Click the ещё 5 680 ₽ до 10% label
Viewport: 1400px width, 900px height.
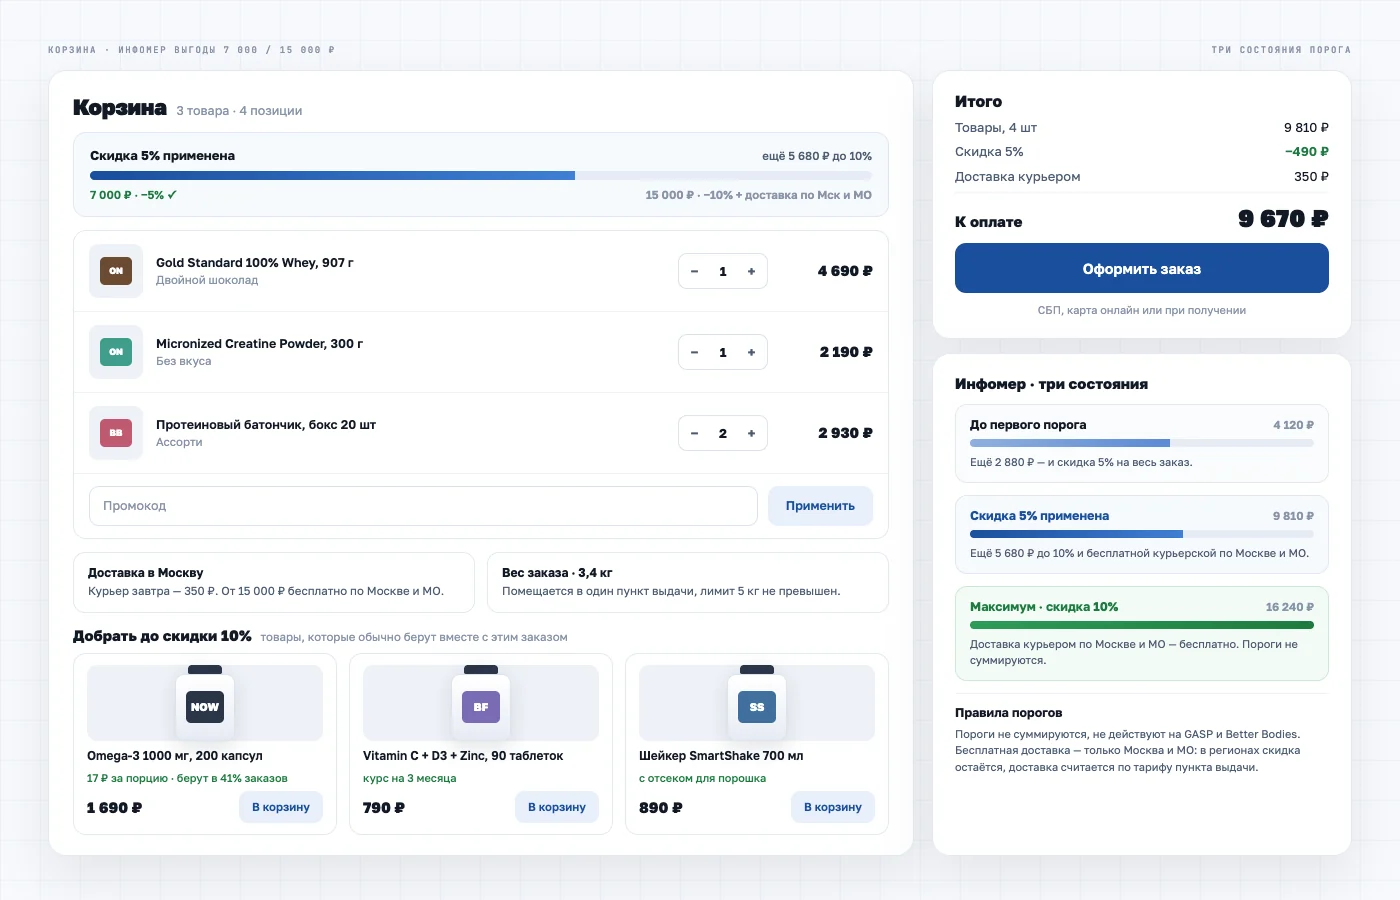coord(817,156)
